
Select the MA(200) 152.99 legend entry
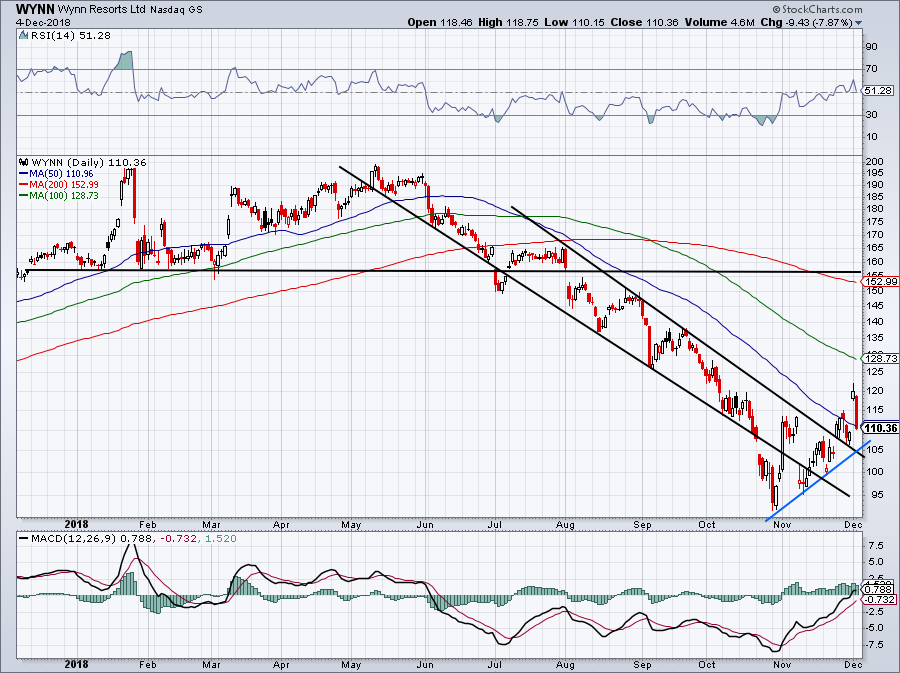[59, 184]
